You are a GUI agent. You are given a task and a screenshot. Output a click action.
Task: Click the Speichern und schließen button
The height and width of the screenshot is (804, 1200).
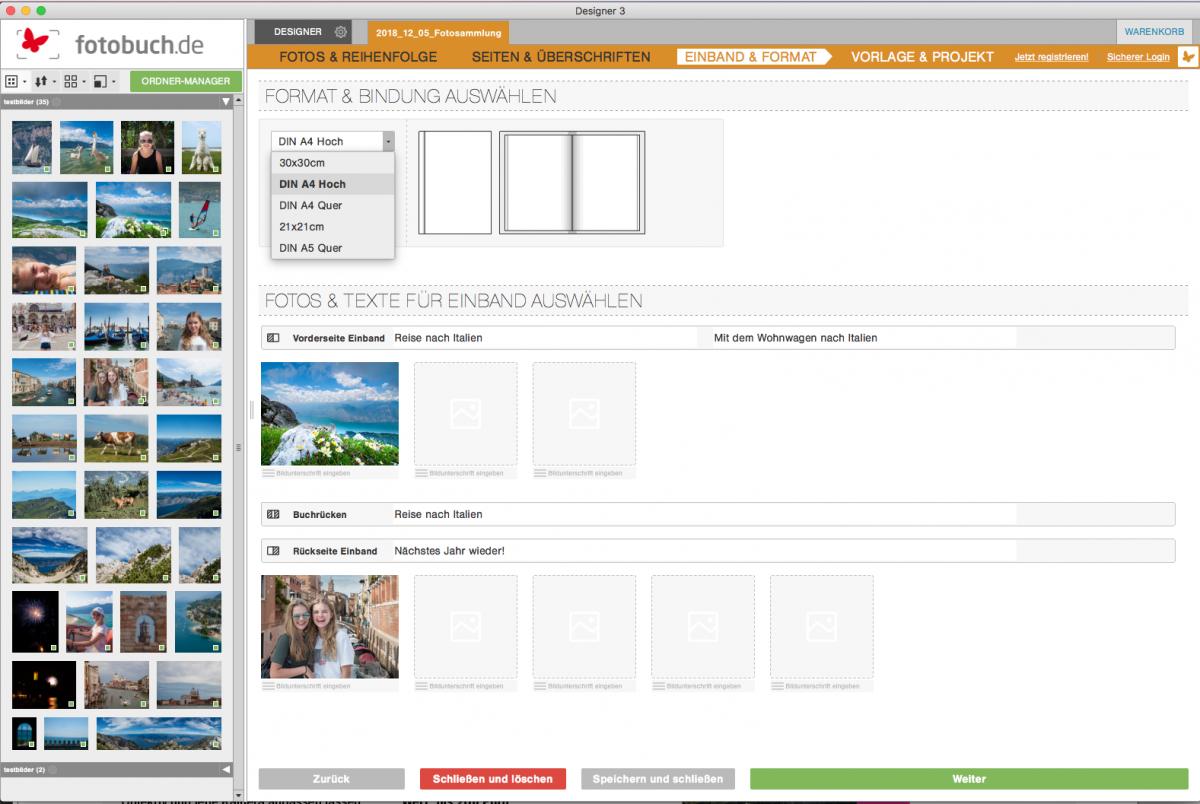(x=658, y=779)
